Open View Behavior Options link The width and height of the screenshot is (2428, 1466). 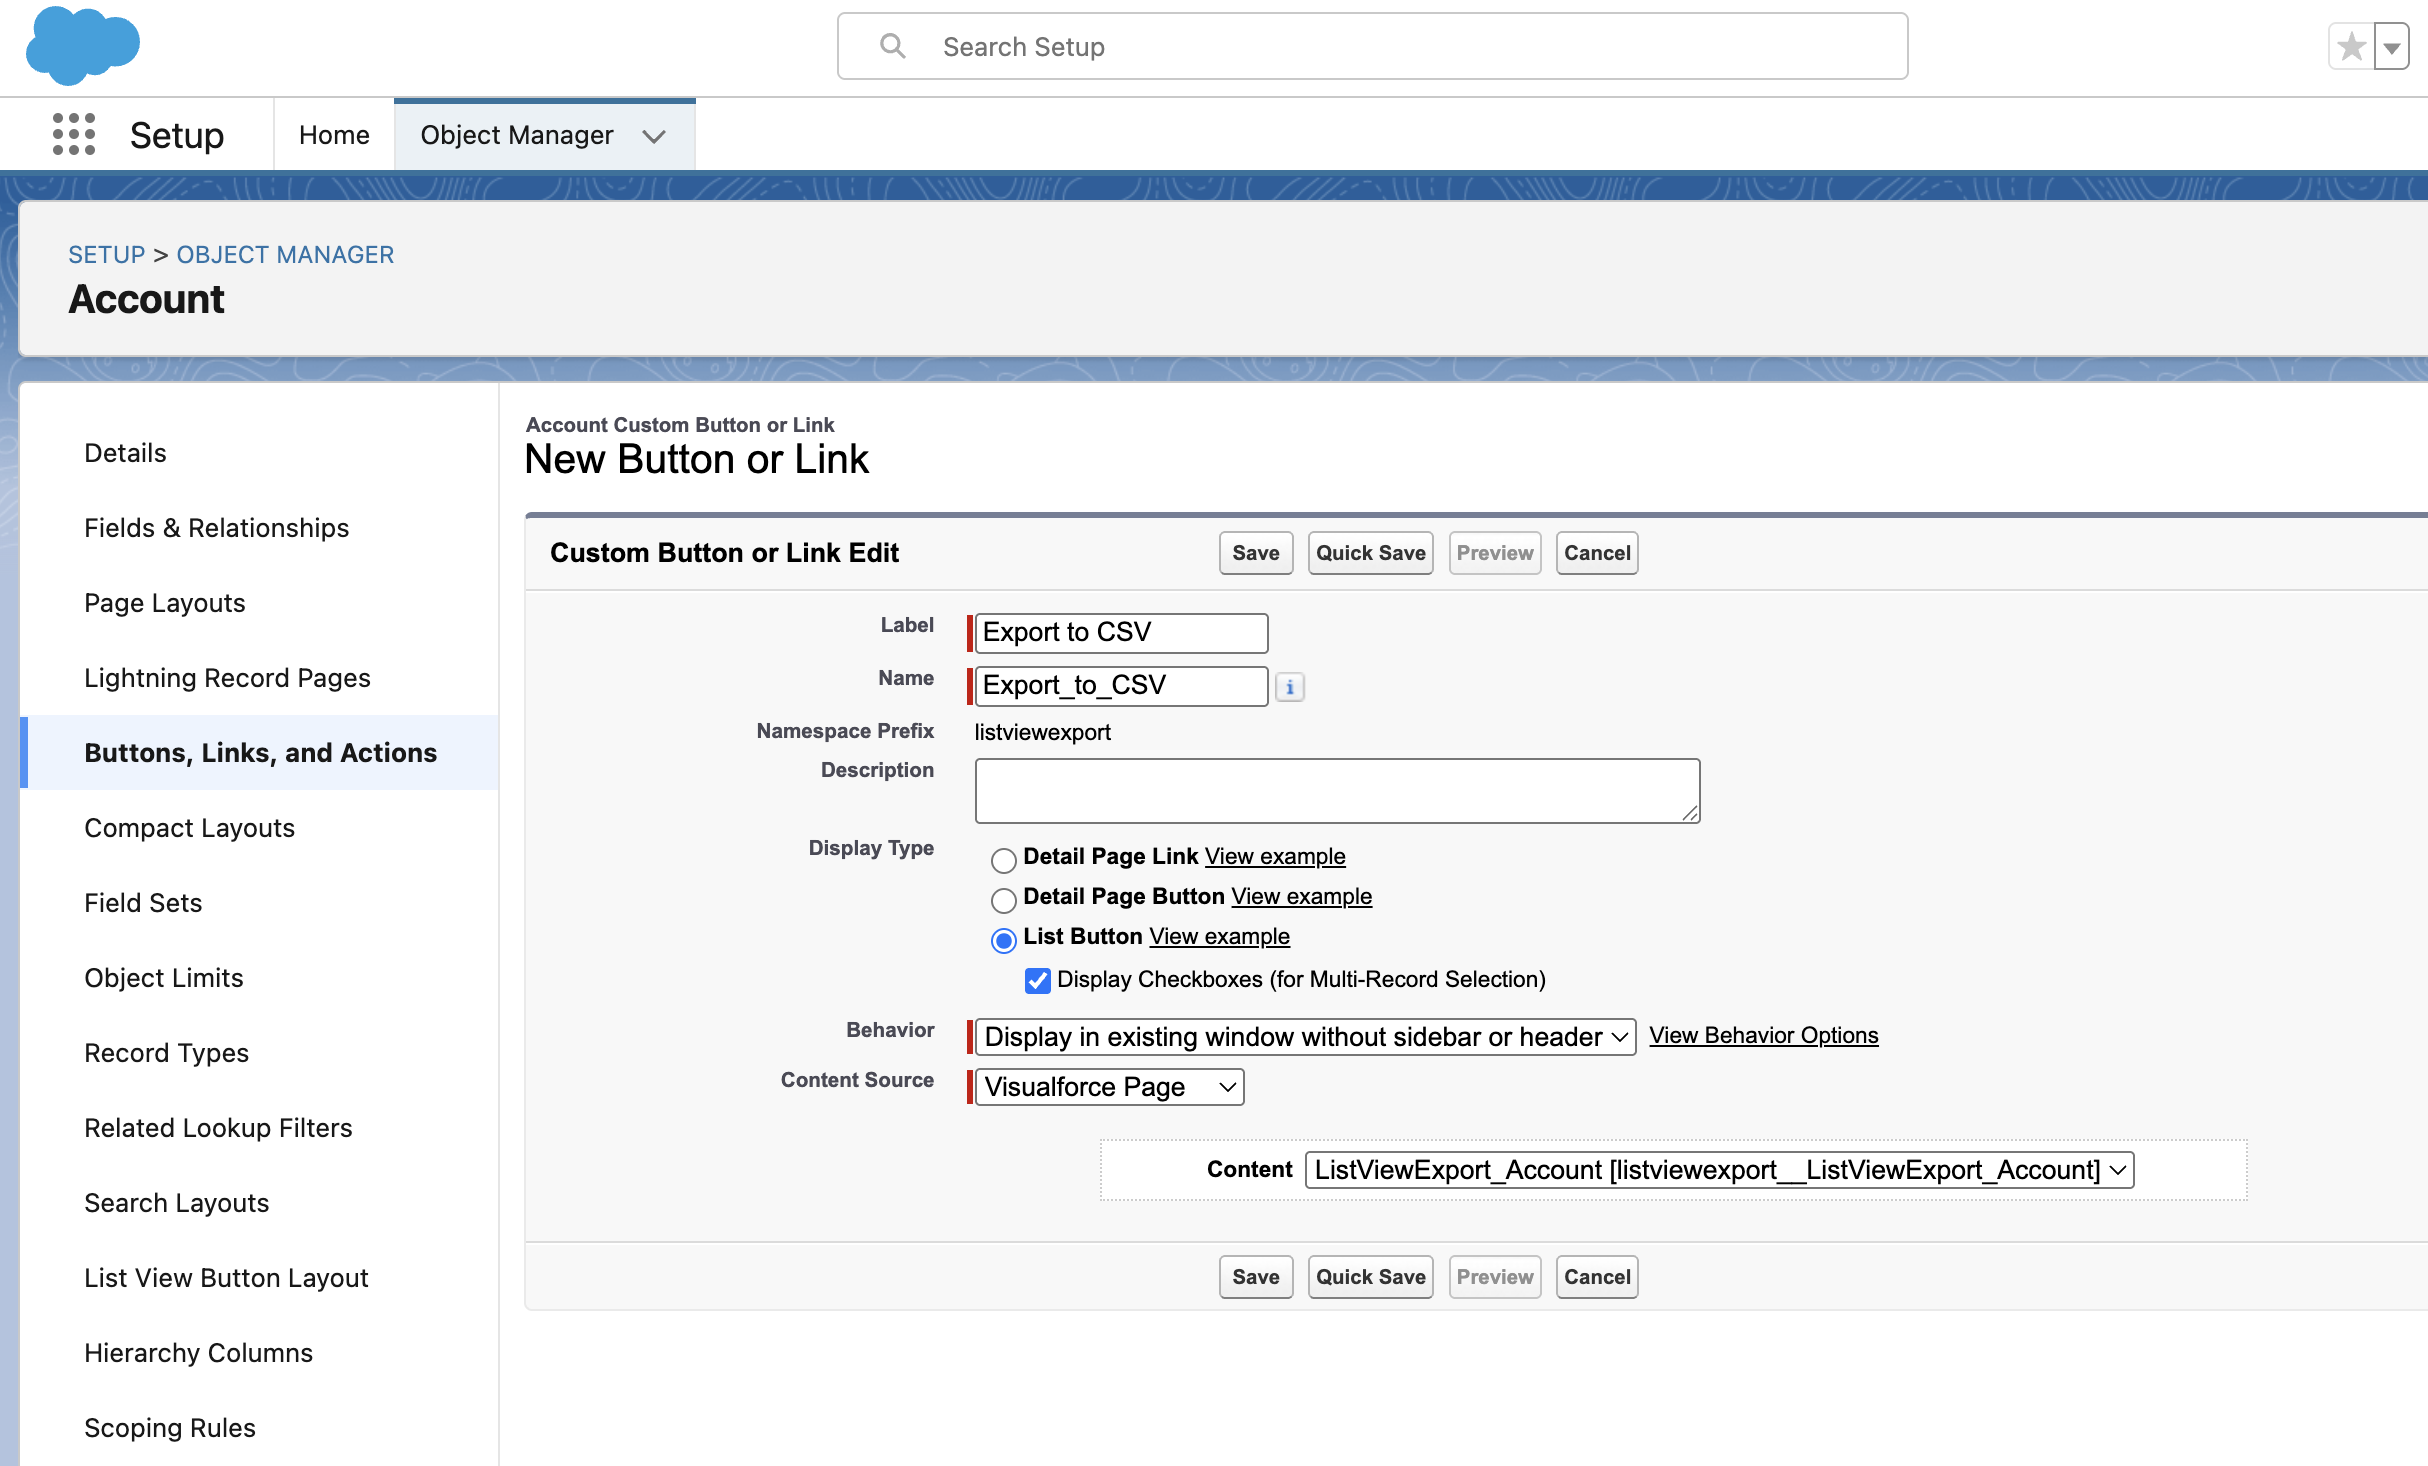coord(1764,1036)
